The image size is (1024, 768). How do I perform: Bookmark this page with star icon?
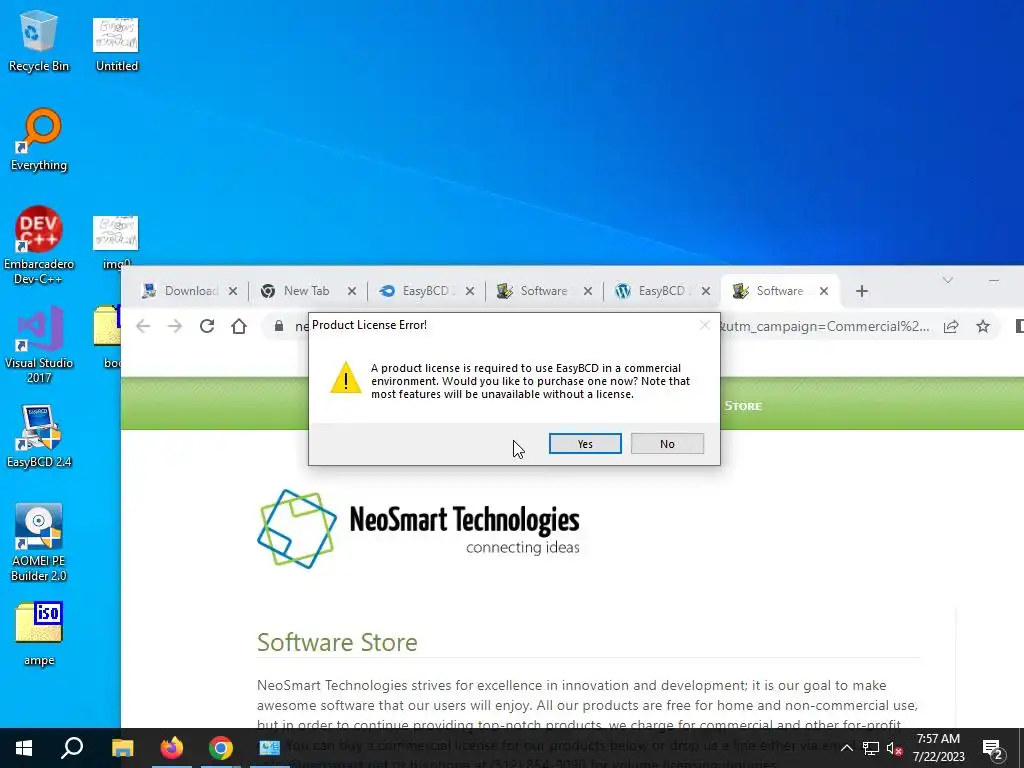(x=983, y=326)
